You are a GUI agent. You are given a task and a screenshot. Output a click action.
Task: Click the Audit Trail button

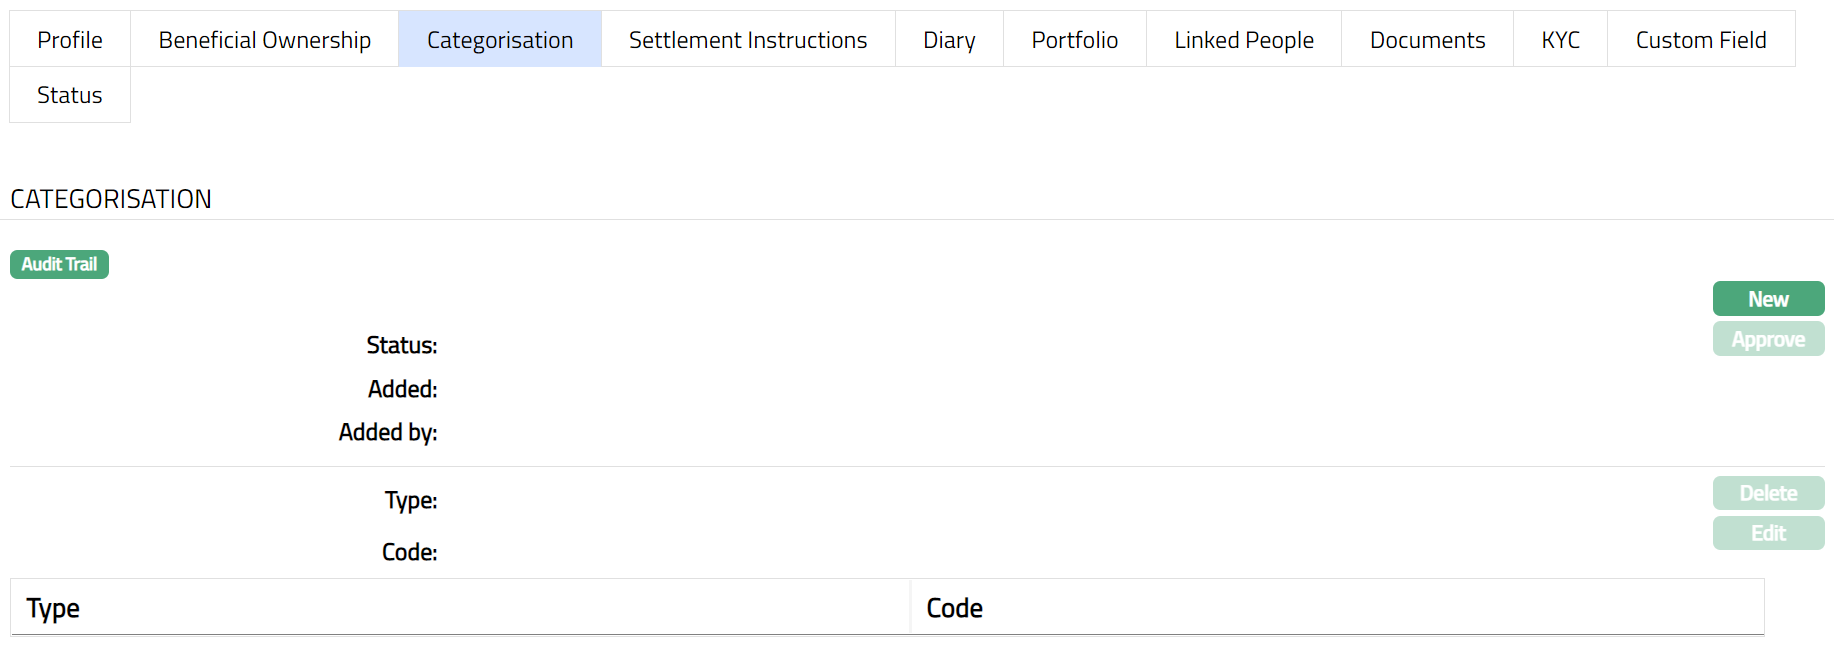[59, 264]
